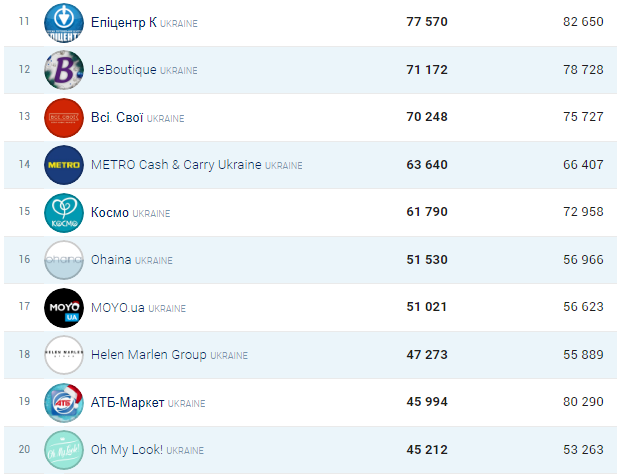Open the LeBoutique purple logo
Viewport: 620px width, 476px height.
click(x=64, y=70)
